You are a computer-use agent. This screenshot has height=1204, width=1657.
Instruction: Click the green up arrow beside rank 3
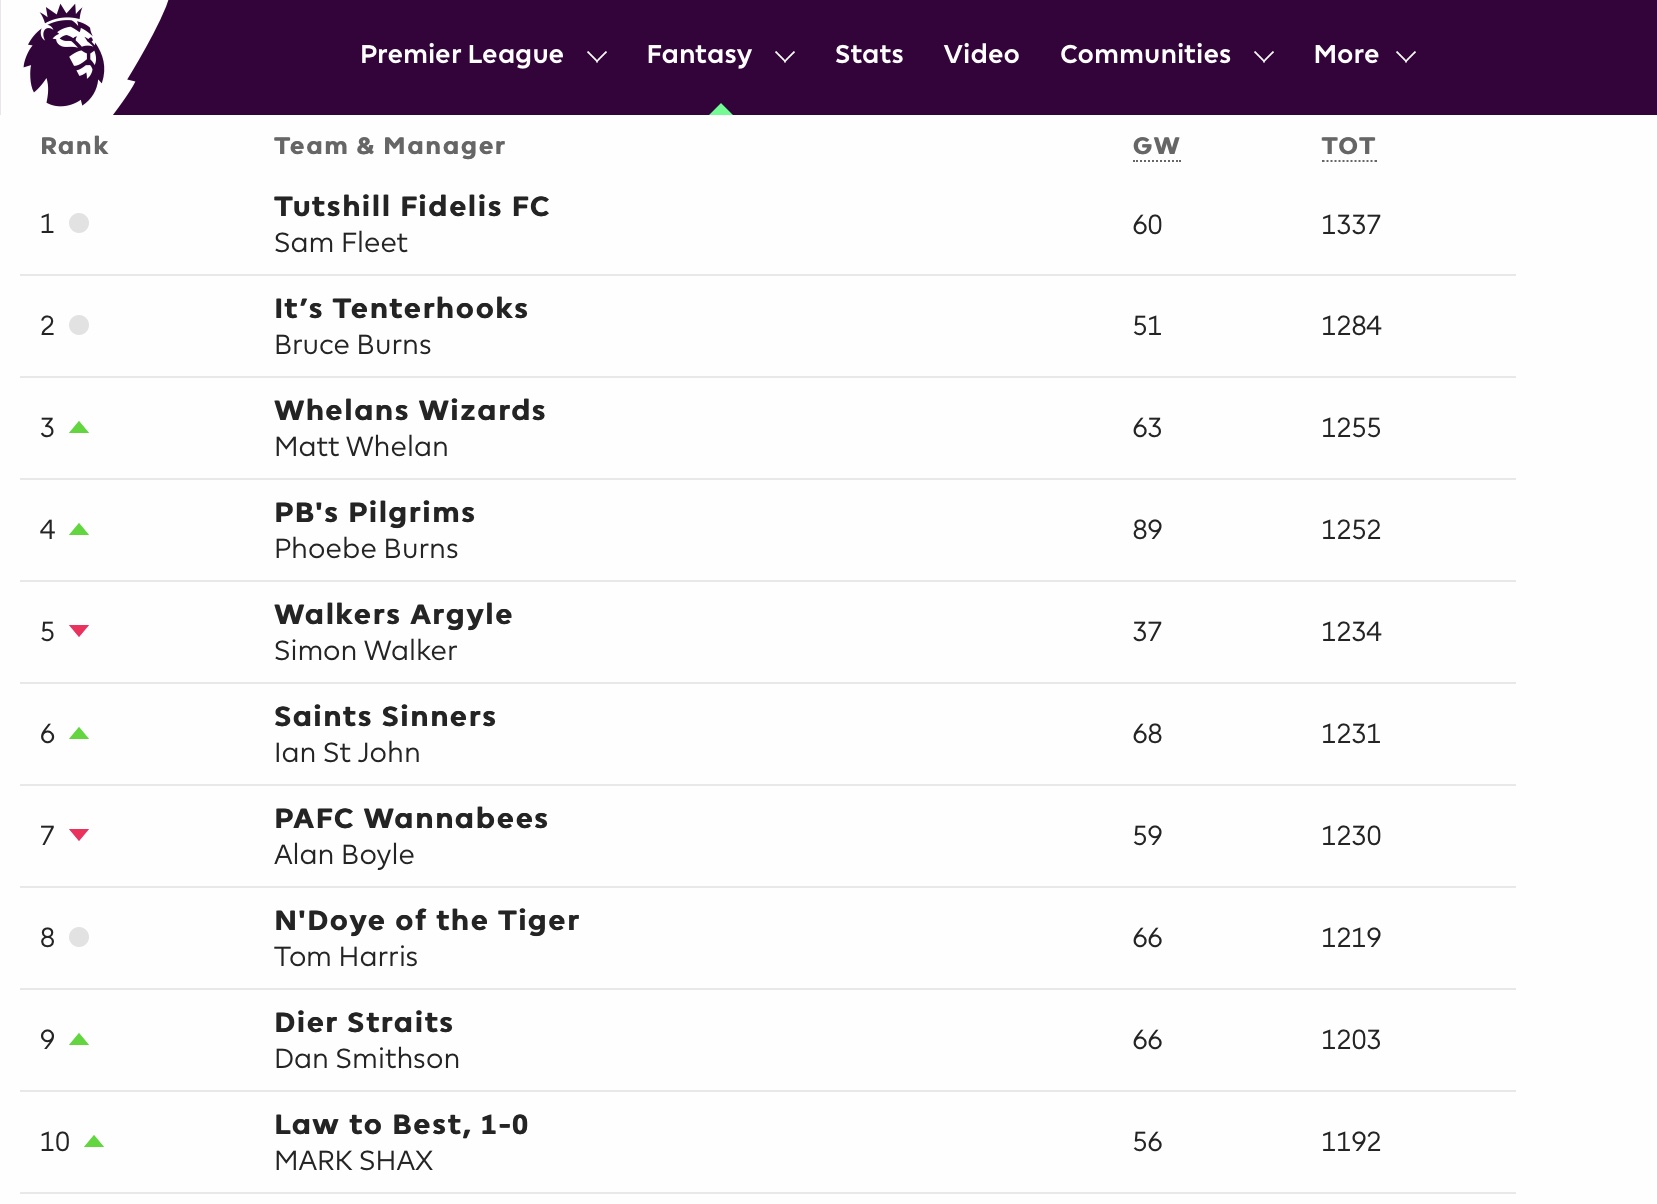79,428
